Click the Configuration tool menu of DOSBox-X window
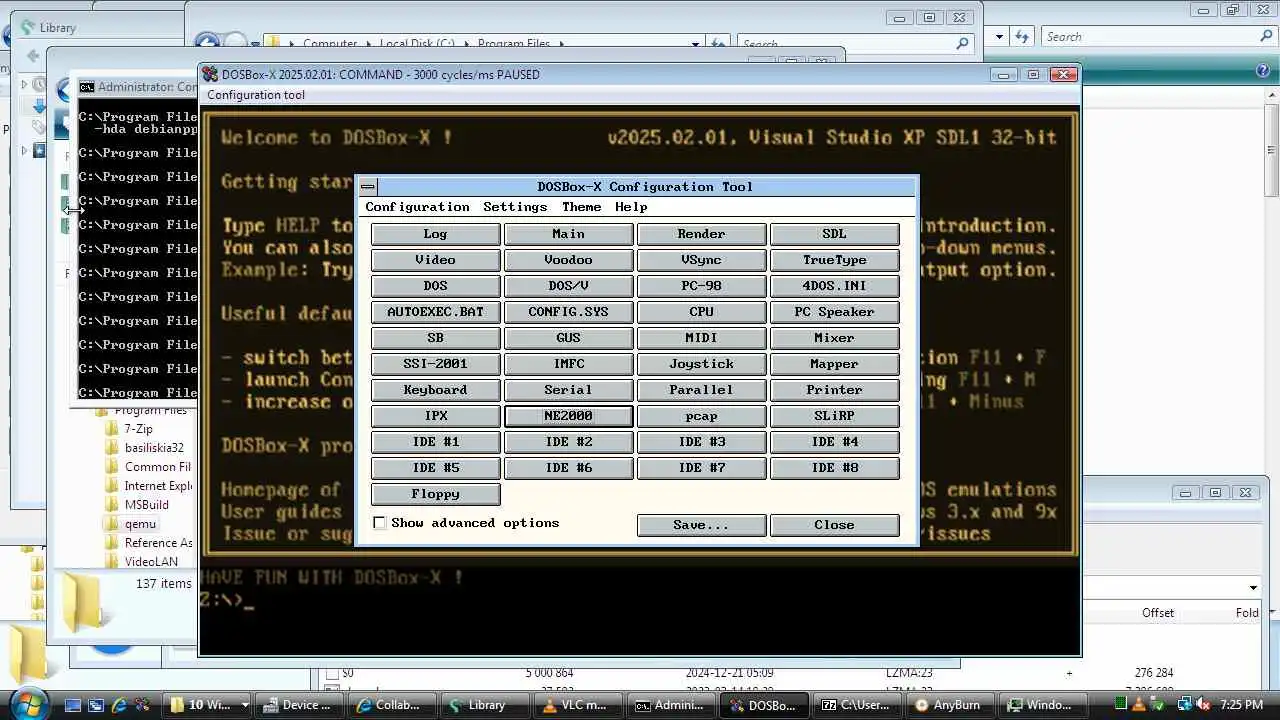This screenshot has width=1280, height=720. pos(256,95)
